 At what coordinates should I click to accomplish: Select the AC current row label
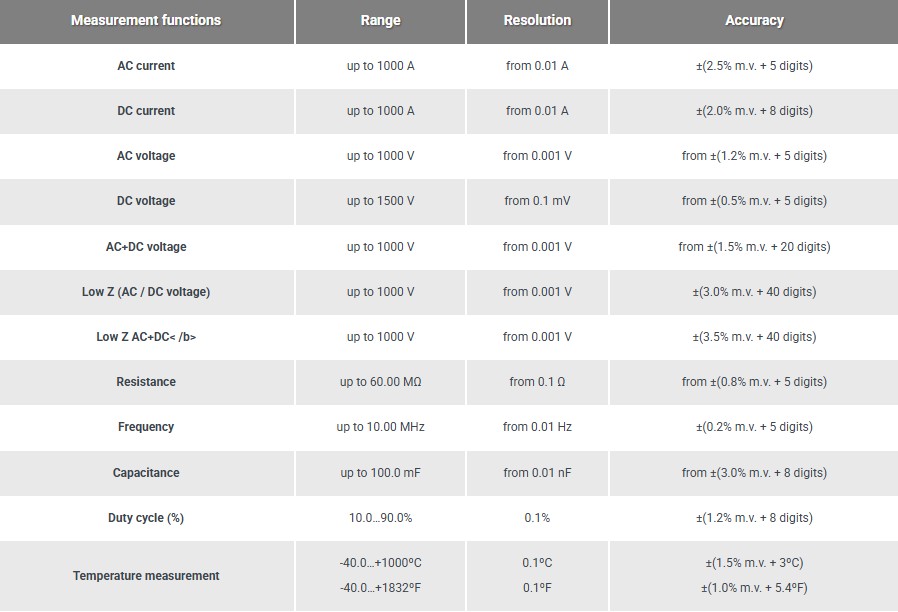point(146,66)
